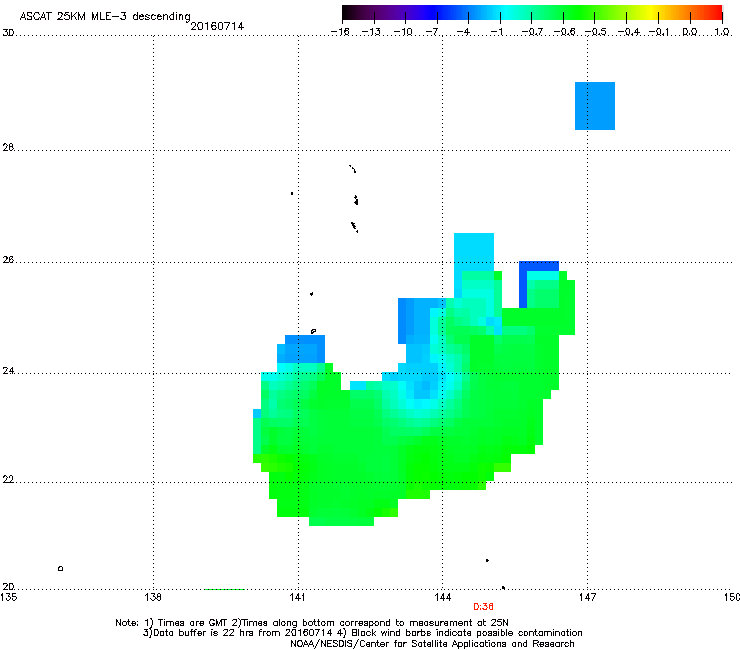Image resolution: width=740 pixels, height=650 pixels.
Task: Click the colorbar tick label '-16'
Action: [340, 32]
